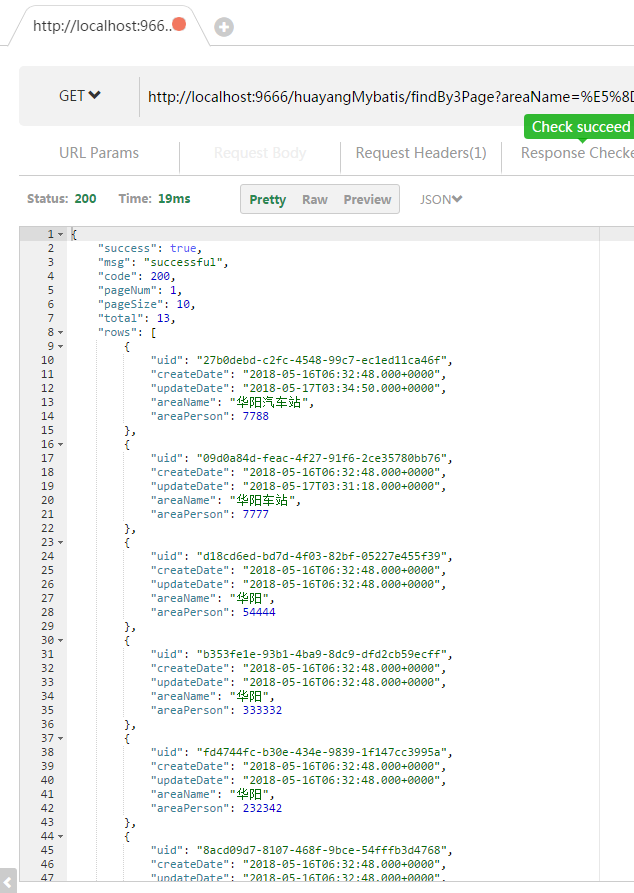Click the status value 200

click(85, 199)
